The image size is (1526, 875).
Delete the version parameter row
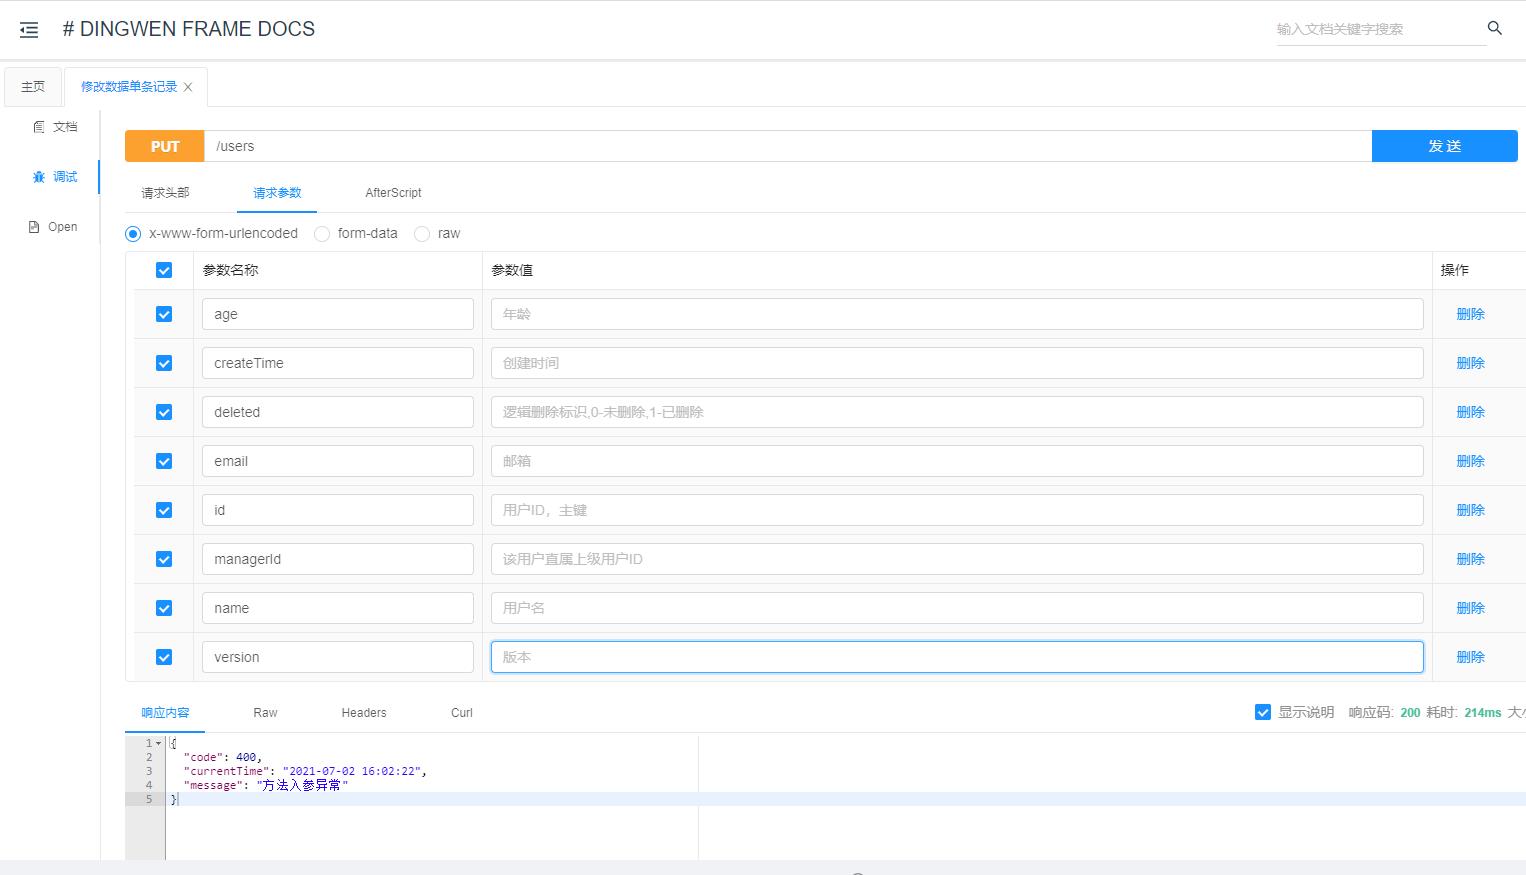(x=1470, y=657)
